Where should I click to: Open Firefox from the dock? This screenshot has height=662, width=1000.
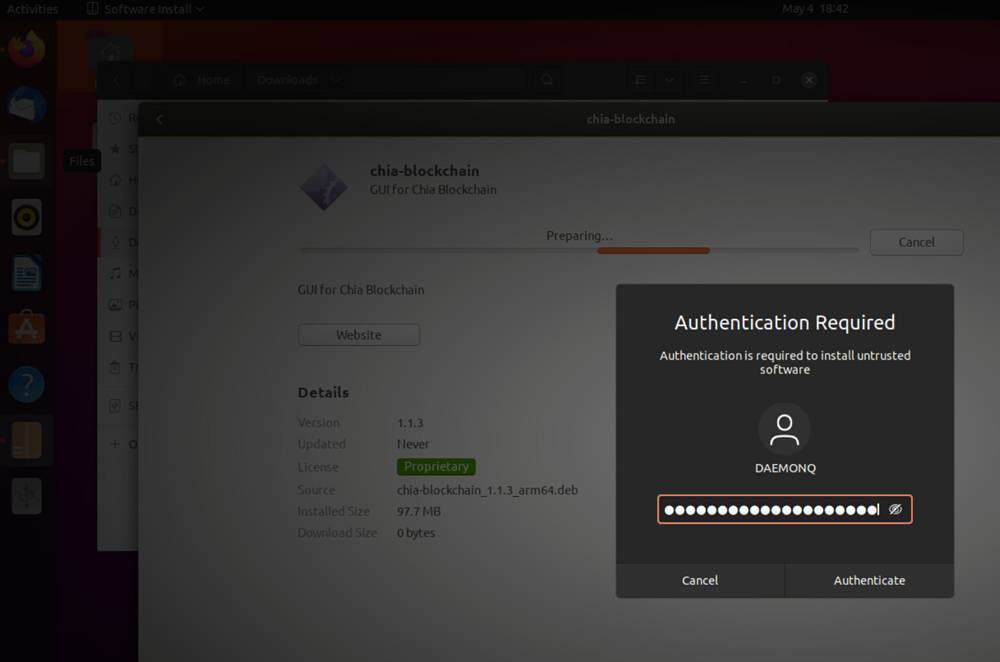click(26, 49)
